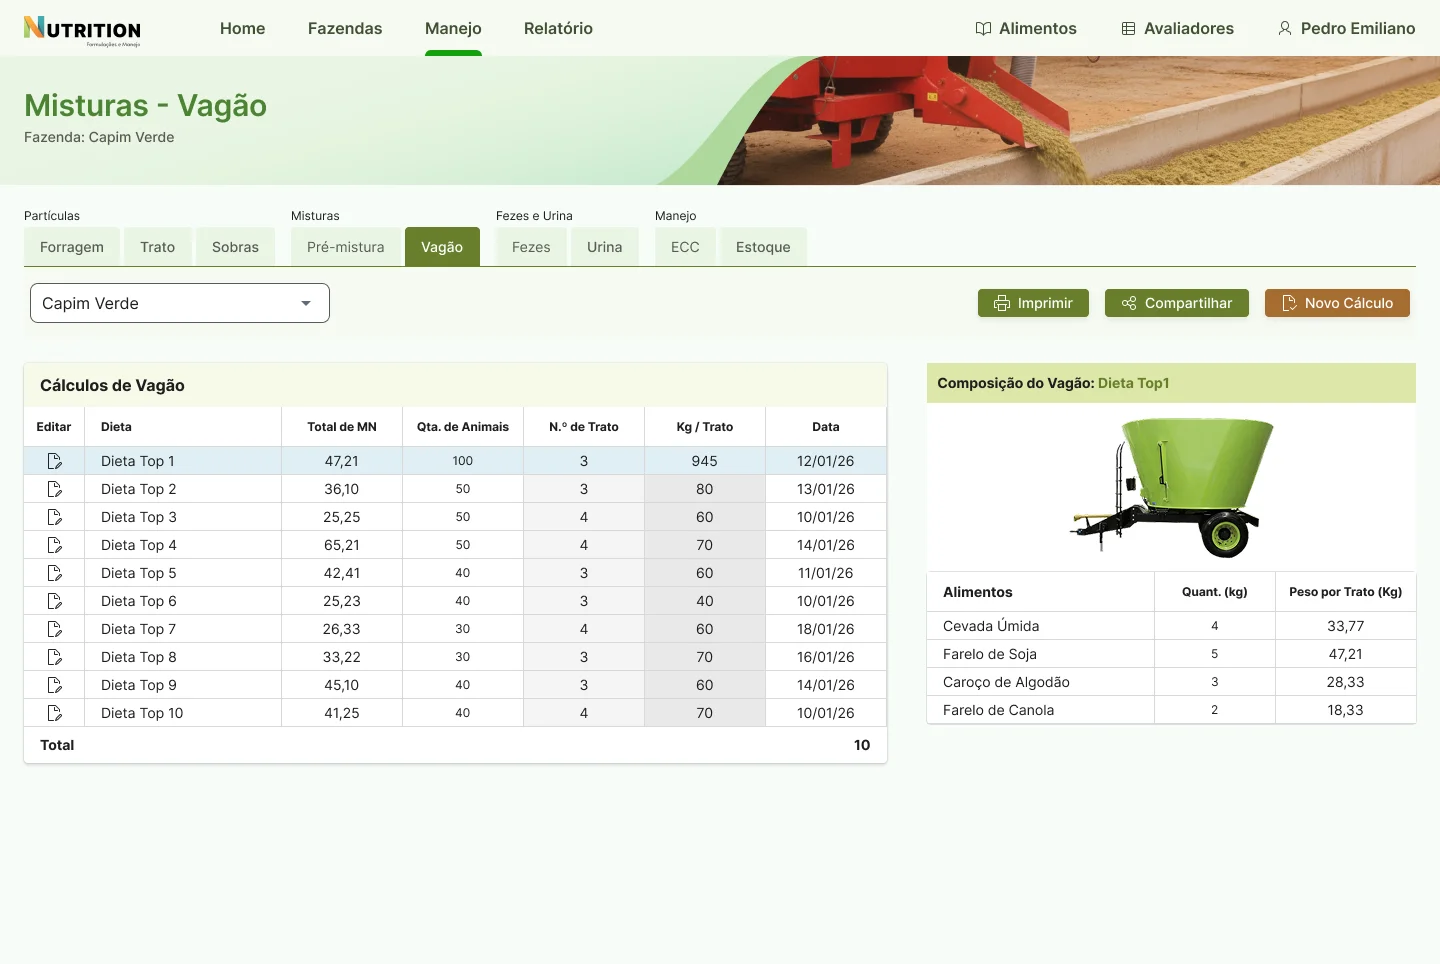This screenshot has width=1440, height=964.
Task: Go to the Estoque tab
Action: pos(763,247)
